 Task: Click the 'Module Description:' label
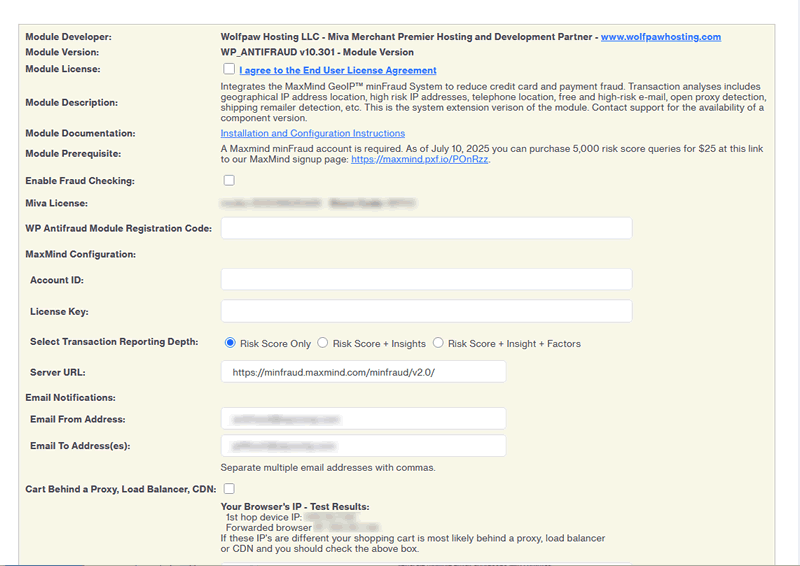click(x=71, y=103)
